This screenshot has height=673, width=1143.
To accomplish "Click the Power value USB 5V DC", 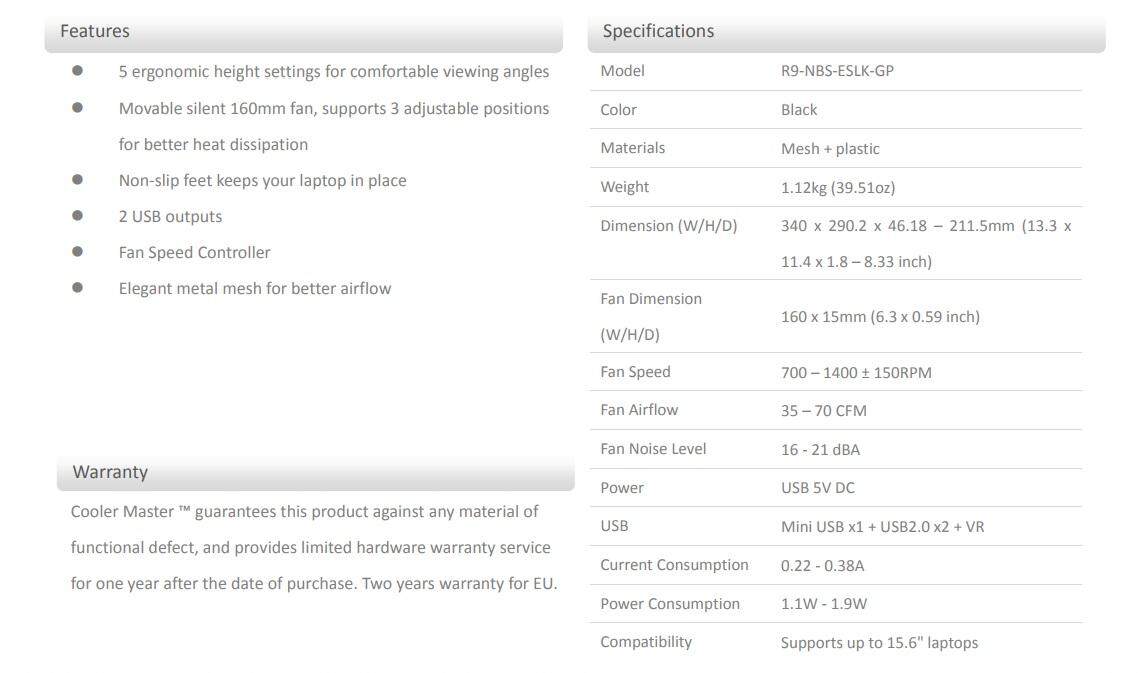I will [818, 488].
